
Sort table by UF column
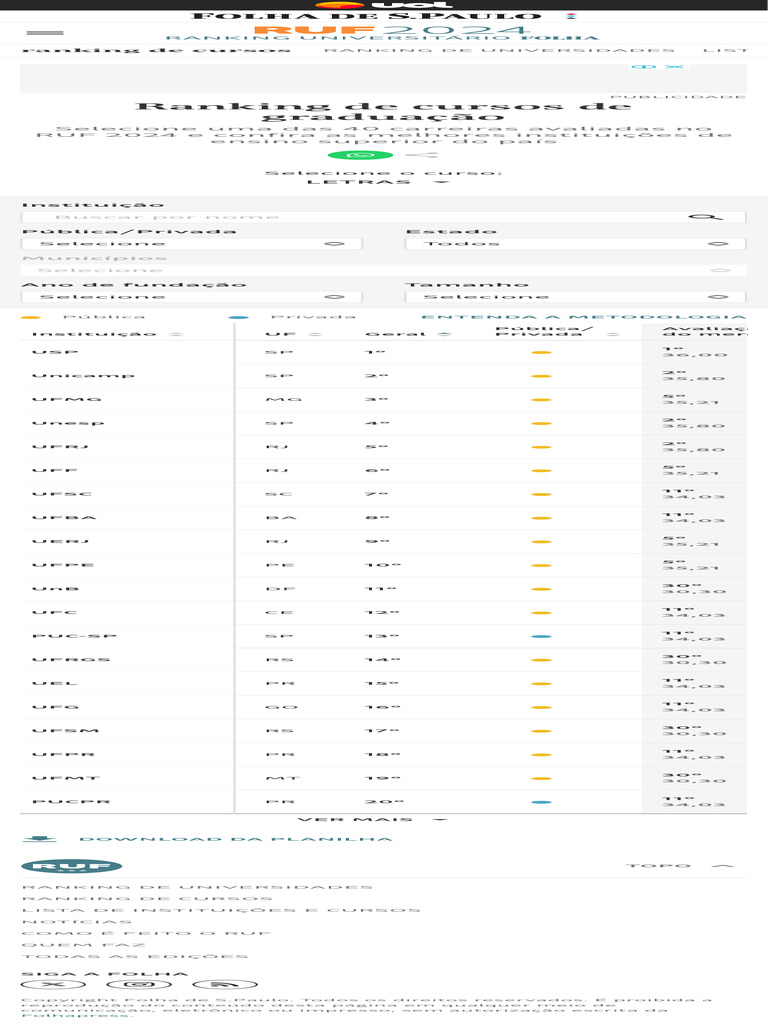click(294, 334)
